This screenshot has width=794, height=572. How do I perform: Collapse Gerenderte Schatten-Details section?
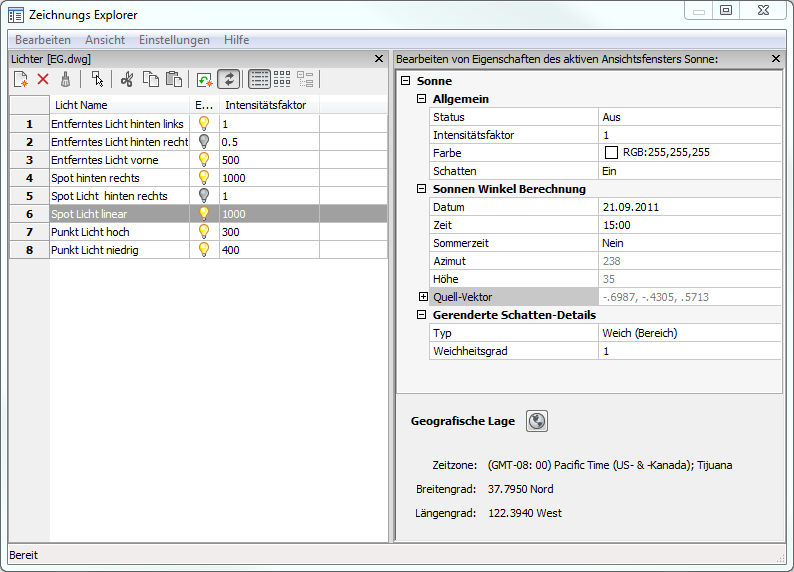tap(422, 315)
